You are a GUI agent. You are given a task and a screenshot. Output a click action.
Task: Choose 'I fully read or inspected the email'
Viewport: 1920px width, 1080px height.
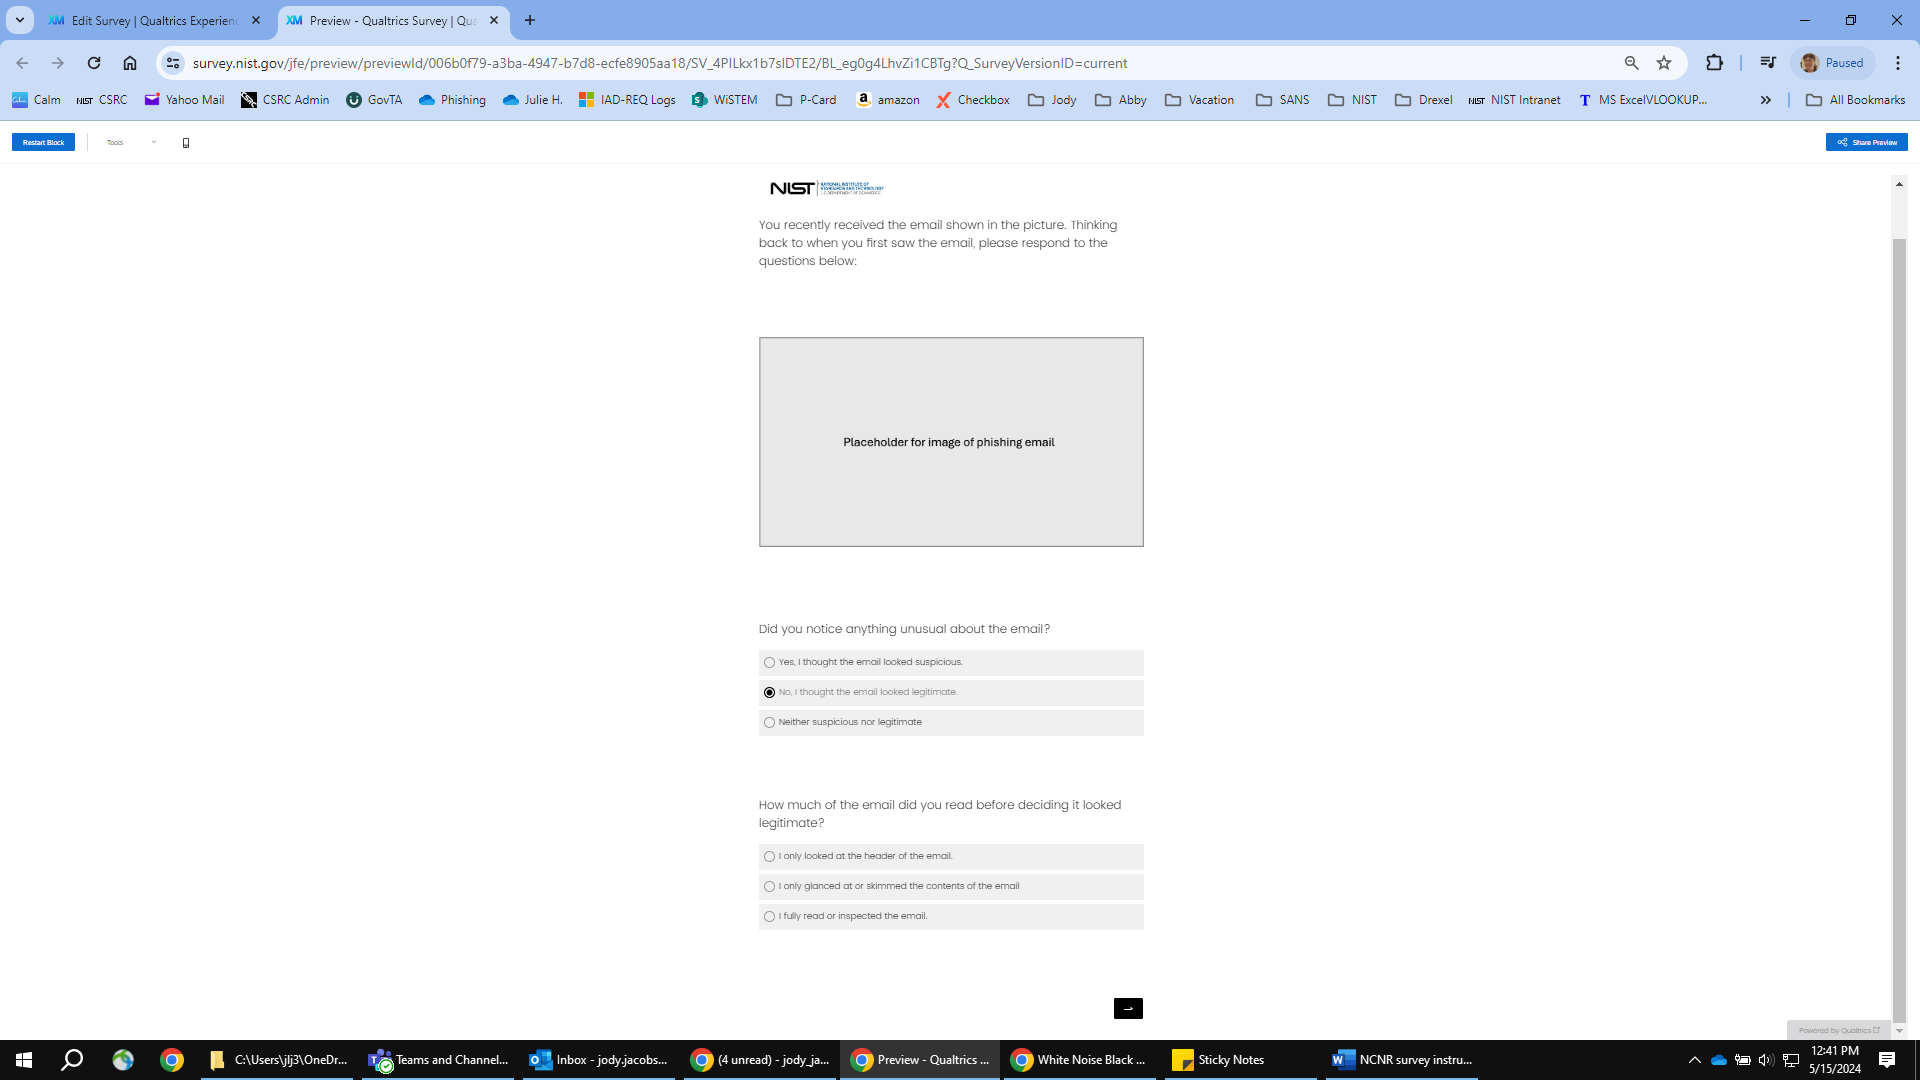pyautogui.click(x=769, y=916)
